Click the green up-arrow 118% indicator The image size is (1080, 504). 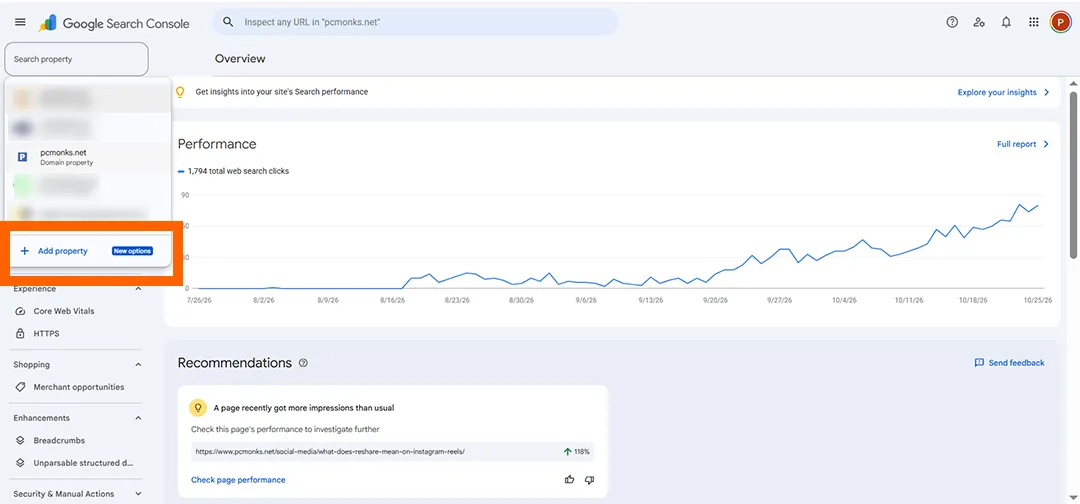[577, 452]
